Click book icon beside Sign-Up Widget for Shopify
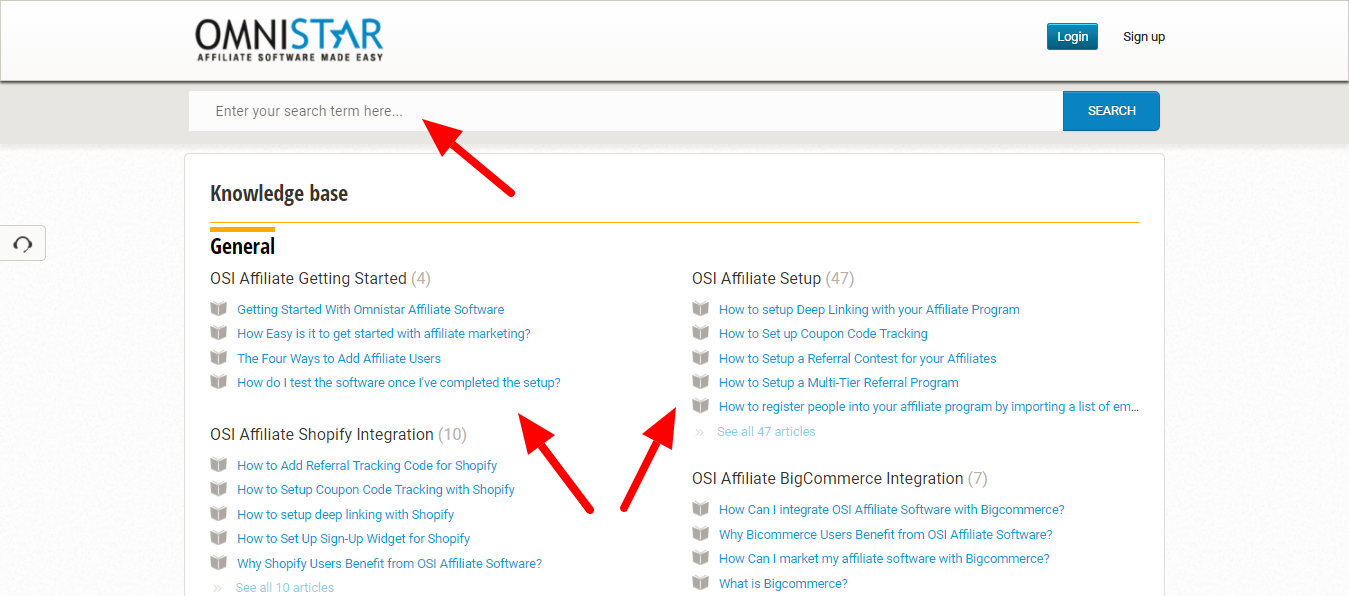This screenshot has height=596, width=1349. coord(219,538)
